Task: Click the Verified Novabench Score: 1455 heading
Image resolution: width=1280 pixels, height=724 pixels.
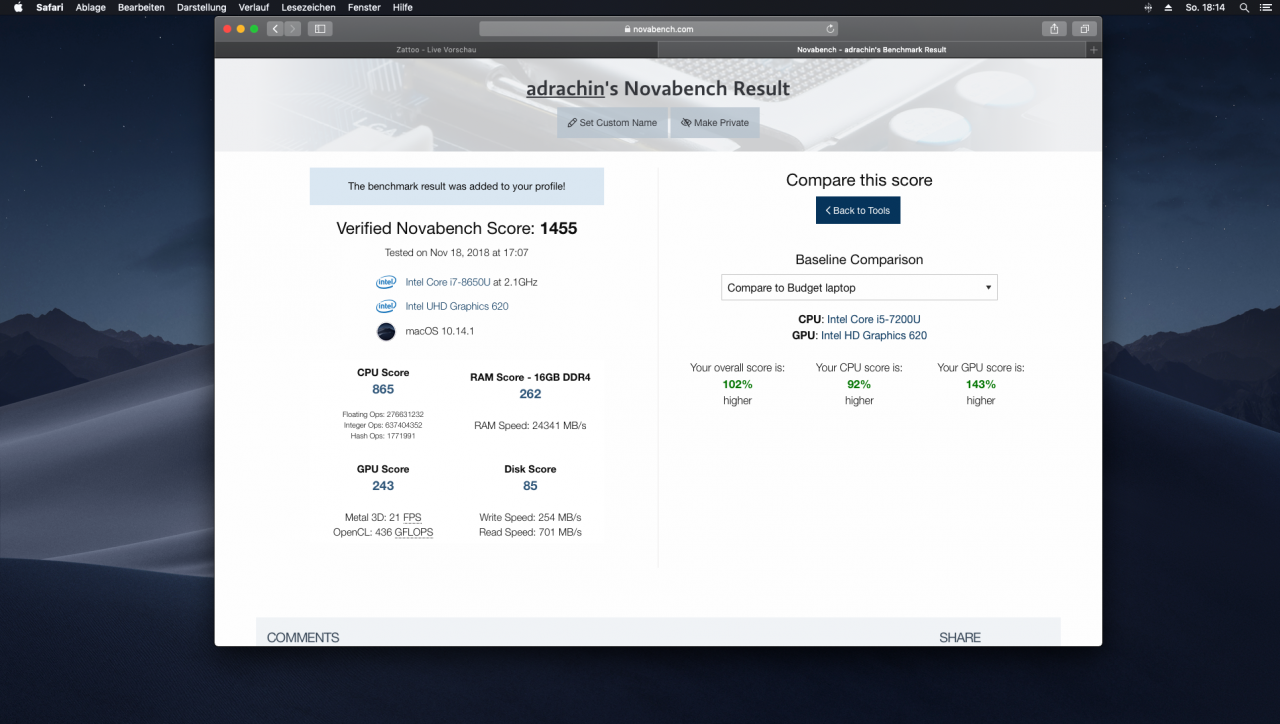Action: pyautogui.click(x=457, y=228)
